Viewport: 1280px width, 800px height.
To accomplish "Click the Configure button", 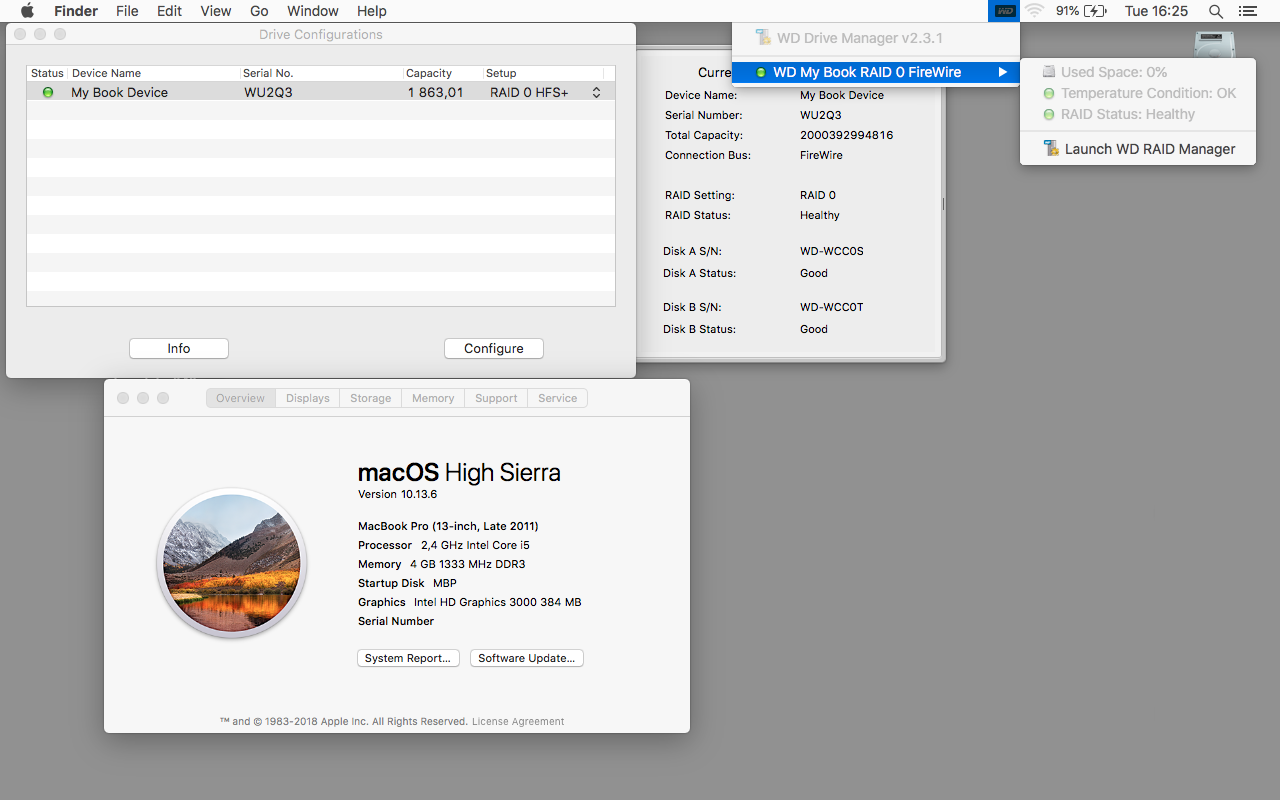I will 494,348.
